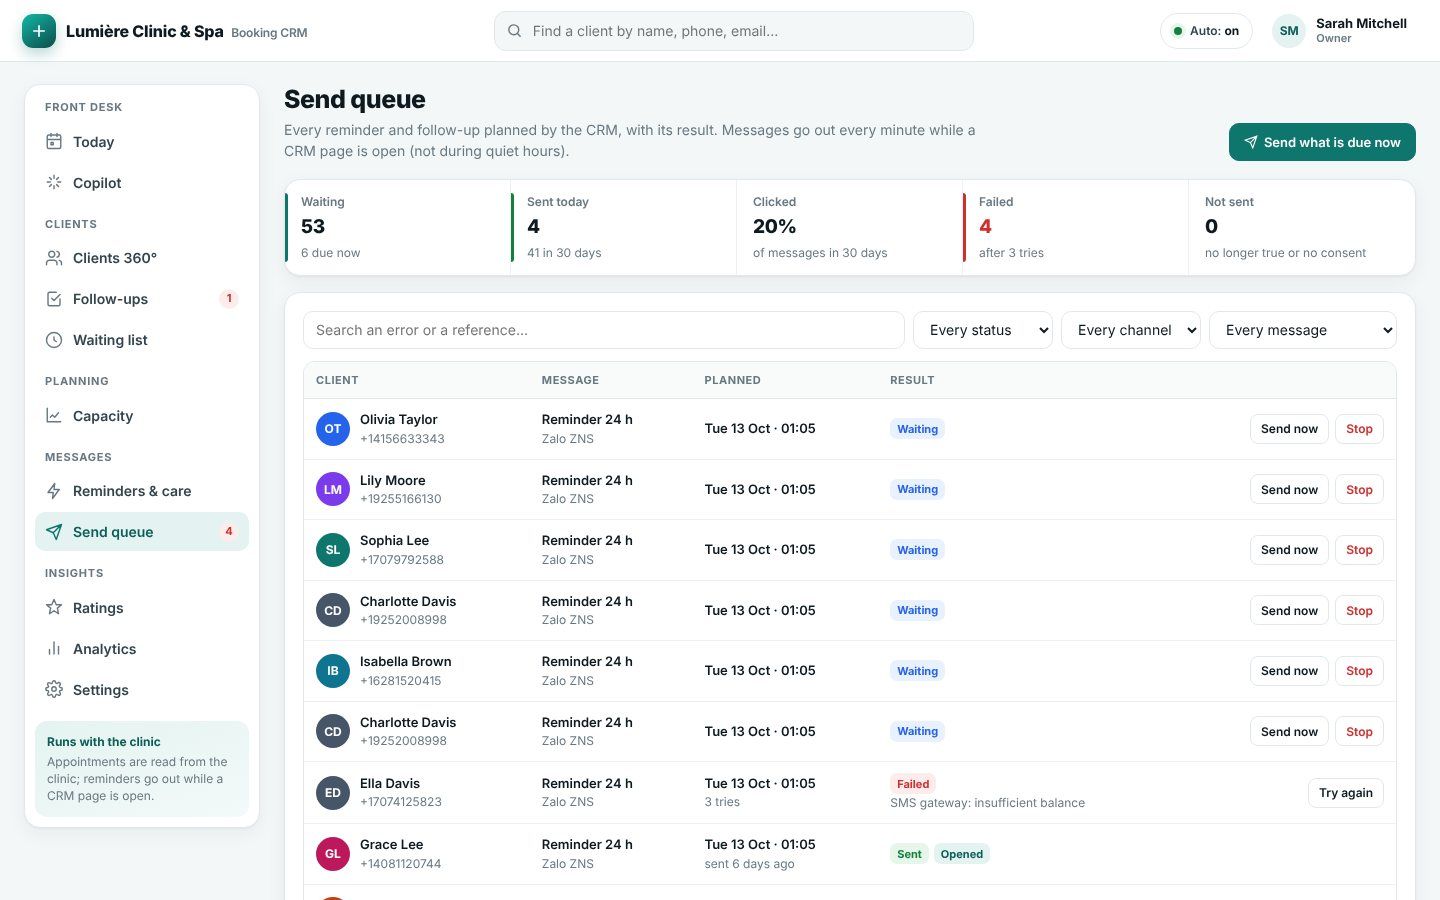Click the Reminders & care lightning icon
The height and width of the screenshot is (900, 1440).
54,491
